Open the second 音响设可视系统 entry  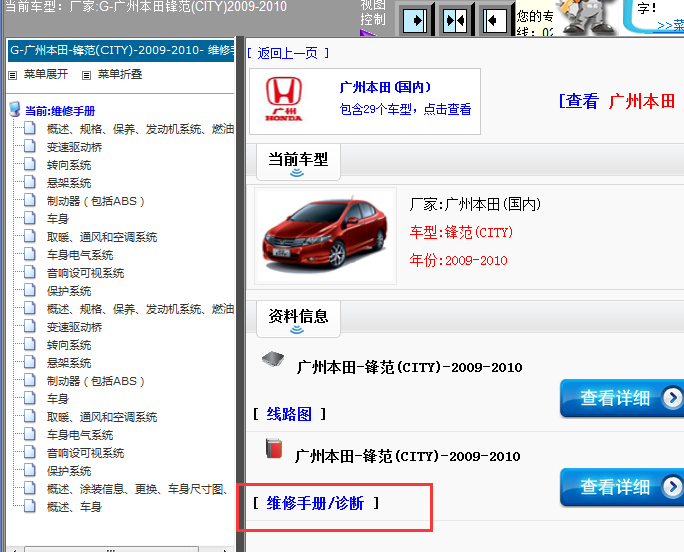coord(86,453)
